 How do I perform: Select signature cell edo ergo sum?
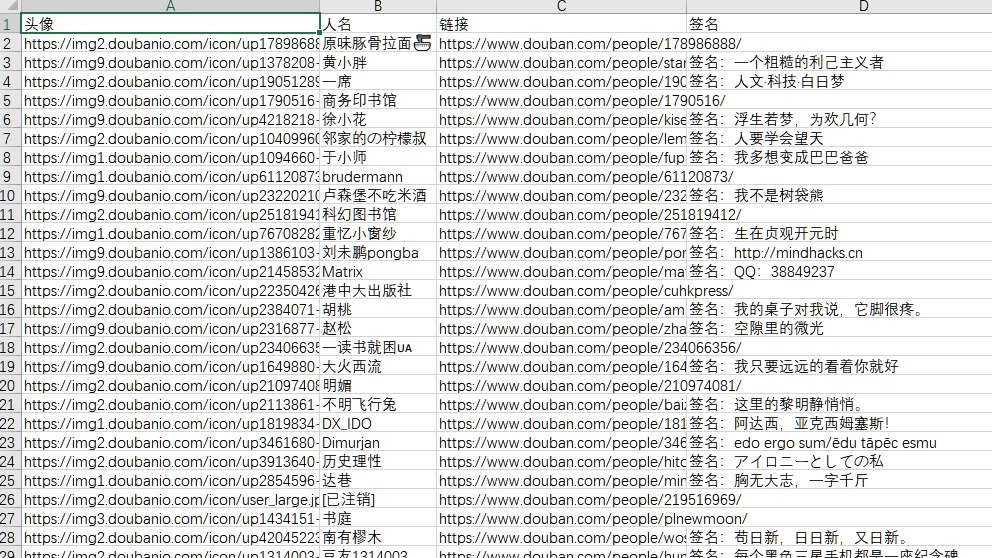point(839,442)
